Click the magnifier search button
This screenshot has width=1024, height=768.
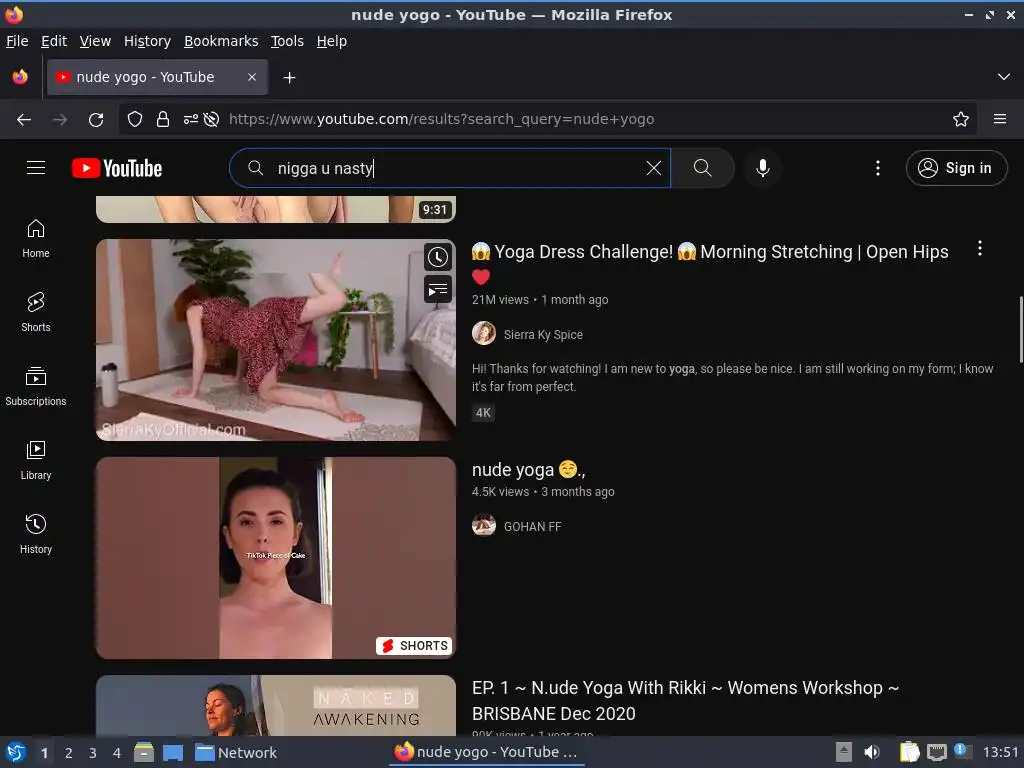(703, 168)
